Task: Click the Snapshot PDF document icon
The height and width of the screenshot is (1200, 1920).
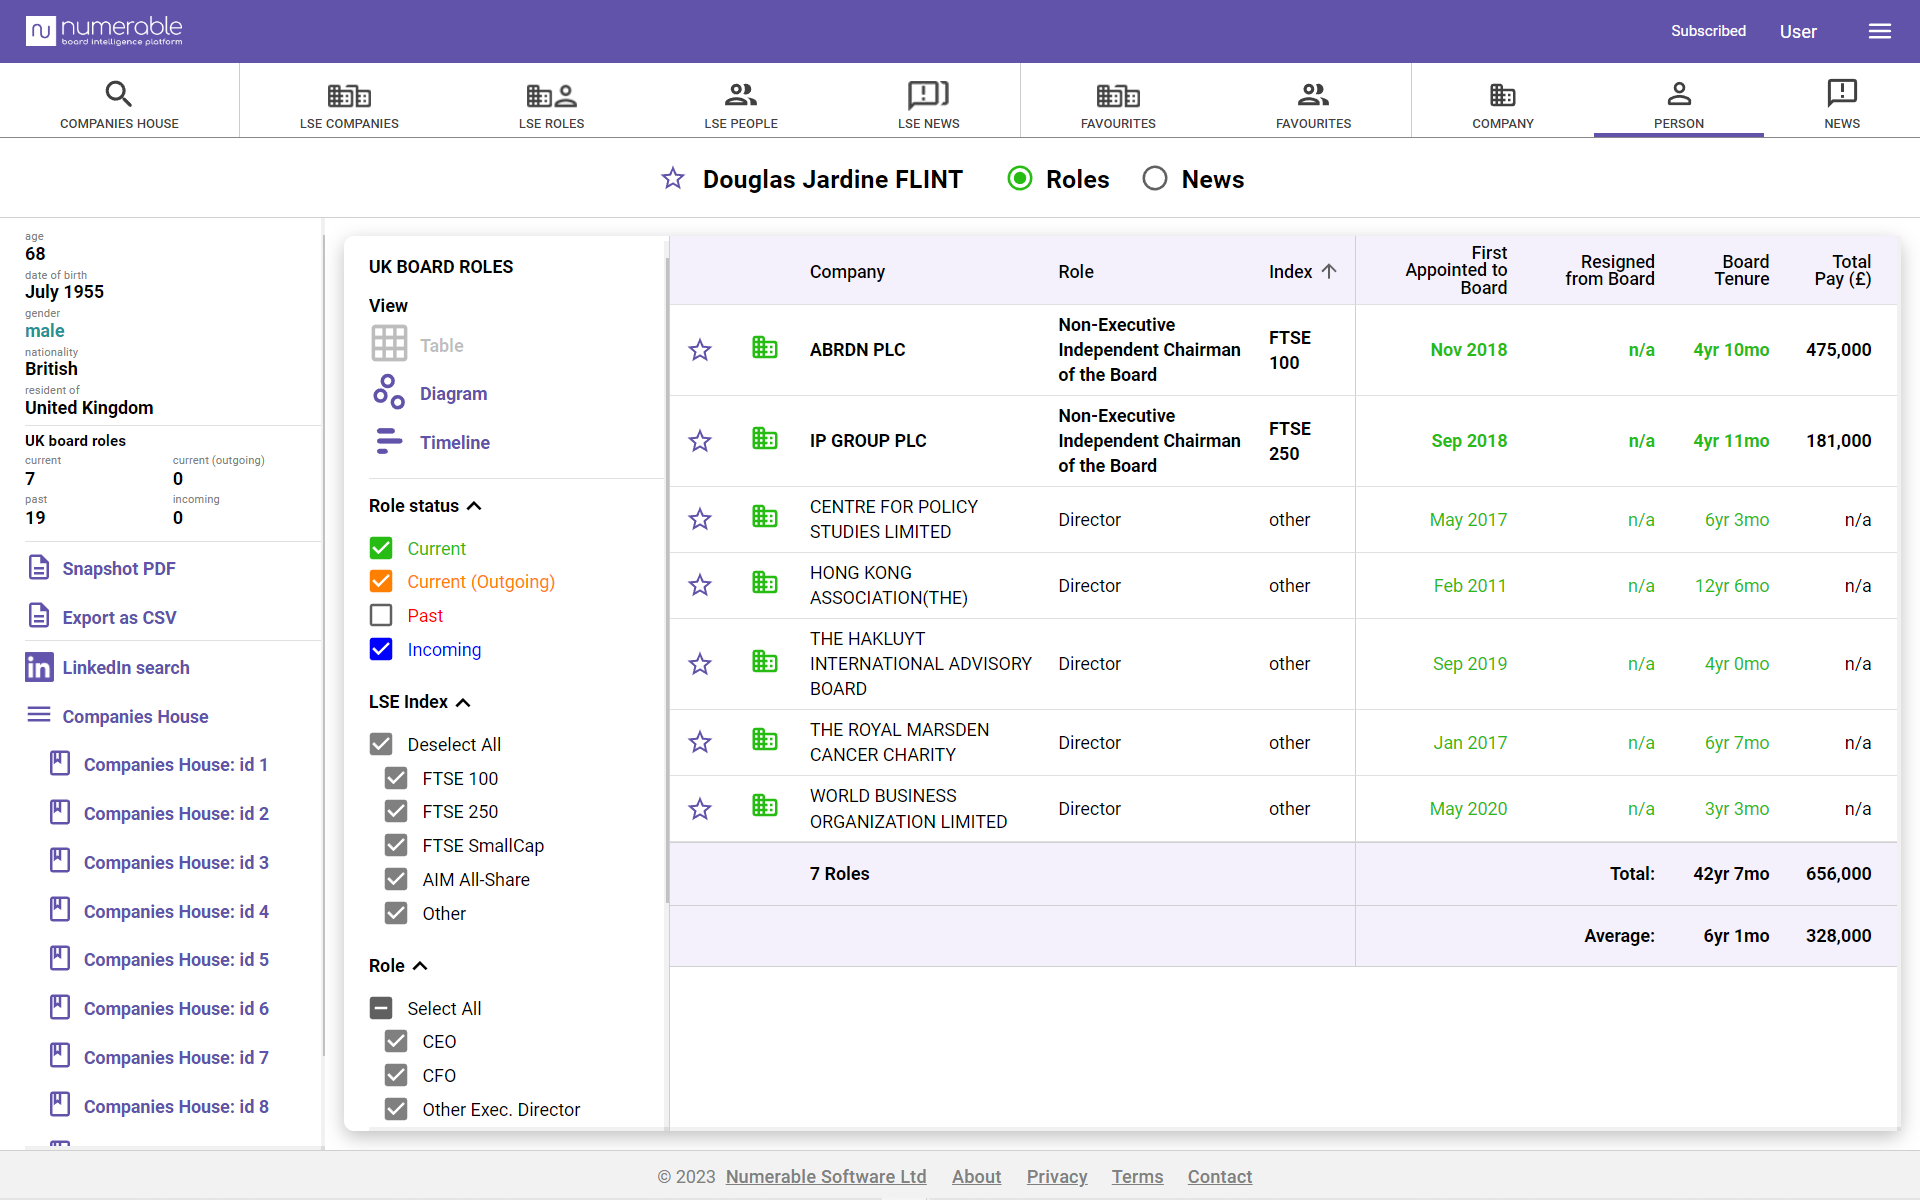Action: [39, 567]
